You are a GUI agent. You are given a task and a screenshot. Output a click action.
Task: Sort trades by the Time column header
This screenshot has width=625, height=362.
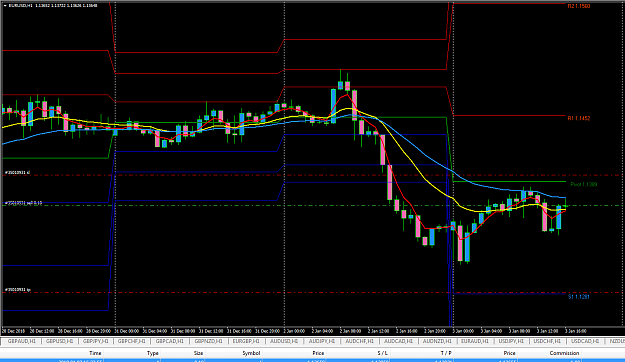pos(95,353)
